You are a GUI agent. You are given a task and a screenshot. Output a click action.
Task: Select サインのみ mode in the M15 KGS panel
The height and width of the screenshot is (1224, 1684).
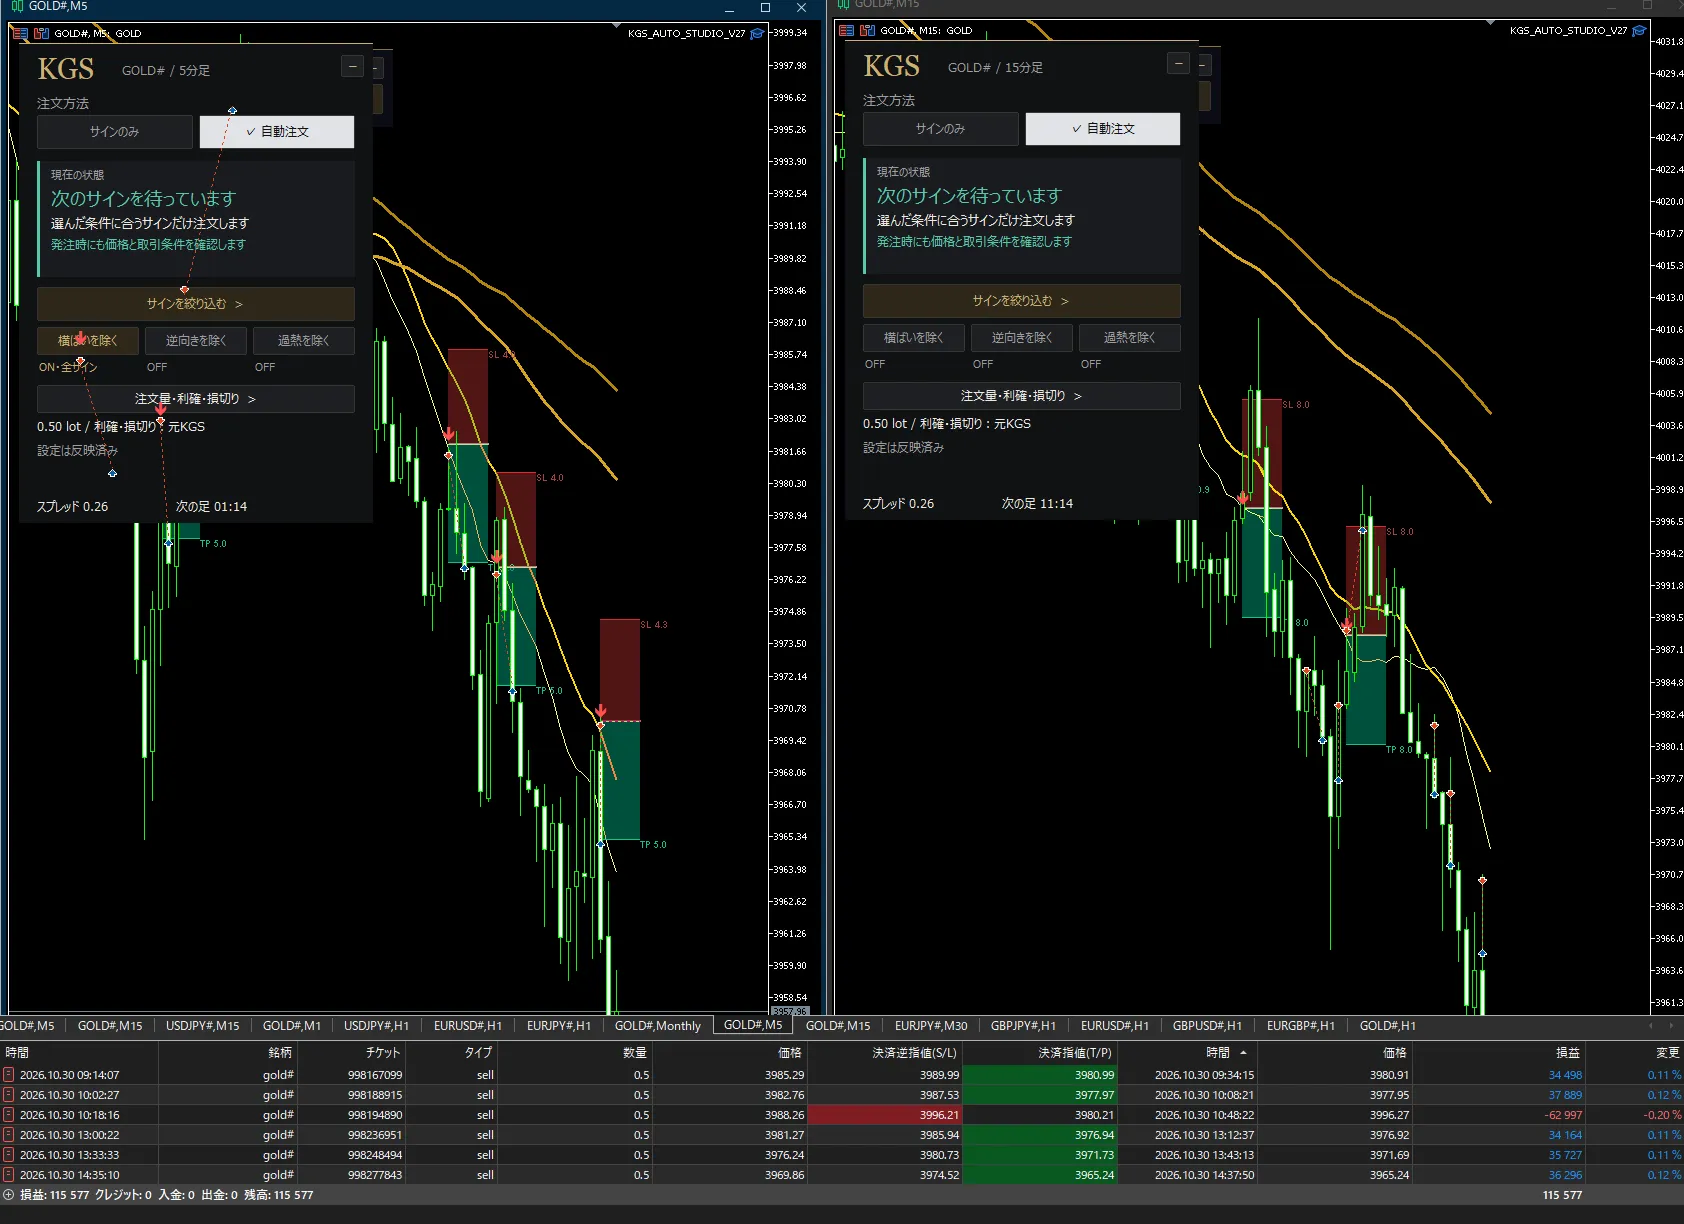(x=941, y=129)
